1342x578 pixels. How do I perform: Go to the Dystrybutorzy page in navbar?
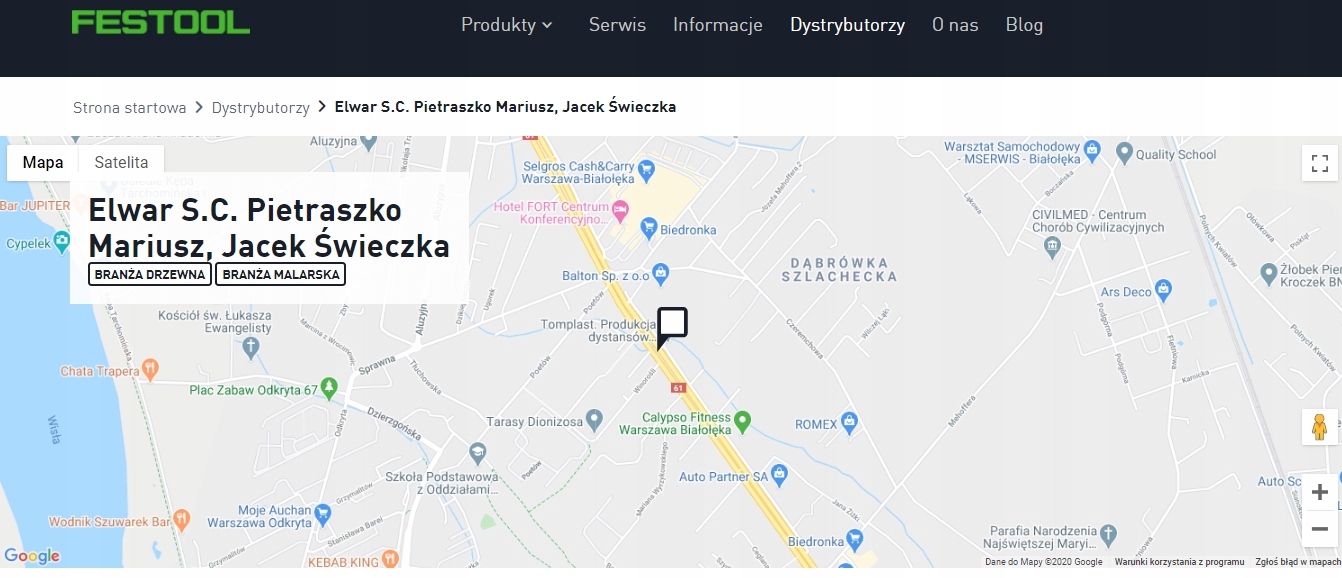847,25
